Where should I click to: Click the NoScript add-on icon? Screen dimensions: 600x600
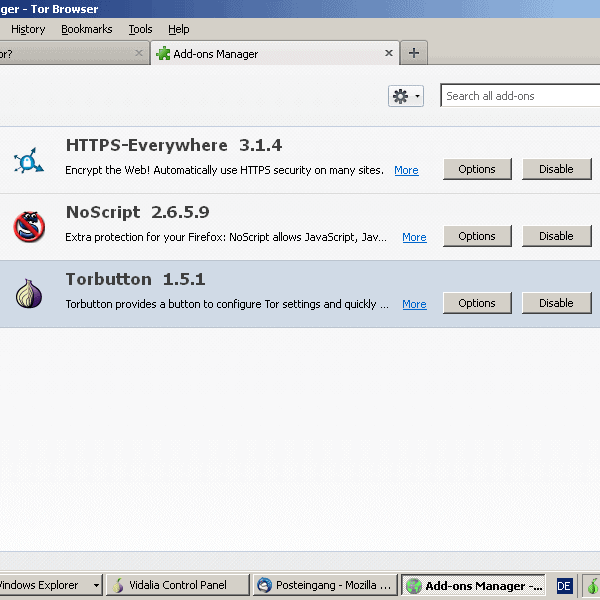(29, 227)
